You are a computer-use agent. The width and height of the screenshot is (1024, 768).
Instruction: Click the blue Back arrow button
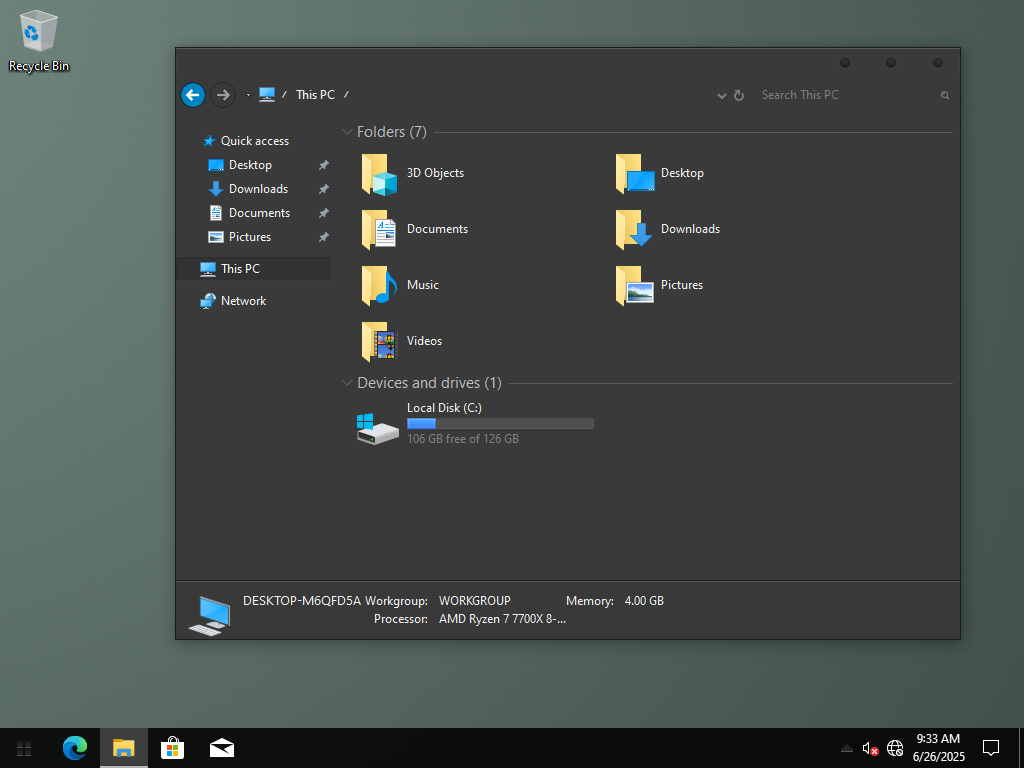click(x=193, y=95)
